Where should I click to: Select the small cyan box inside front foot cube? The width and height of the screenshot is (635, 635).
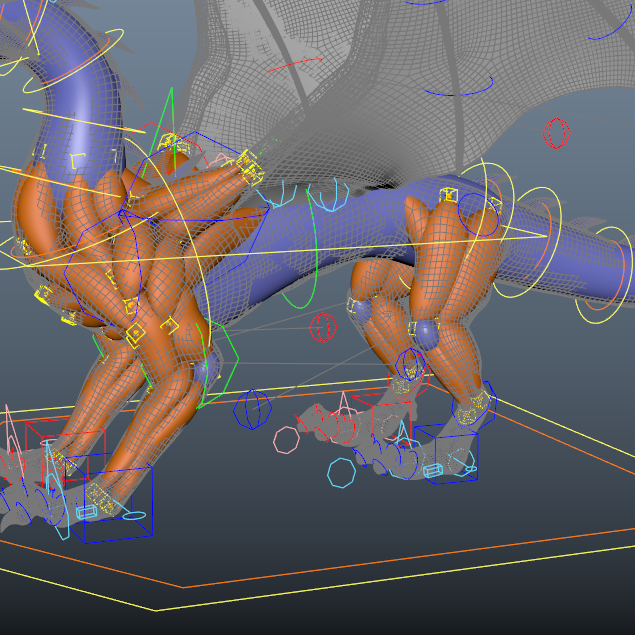click(x=87, y=512)
